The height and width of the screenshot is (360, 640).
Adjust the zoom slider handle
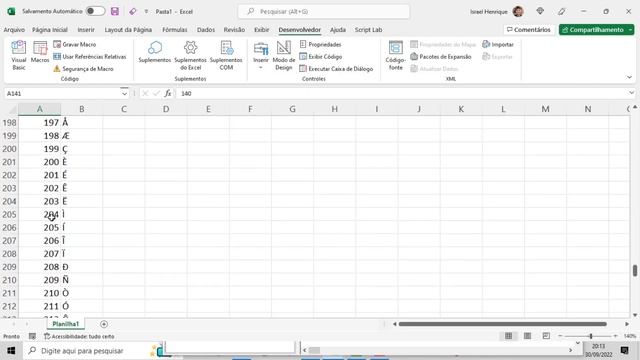(x=591, y=336)
